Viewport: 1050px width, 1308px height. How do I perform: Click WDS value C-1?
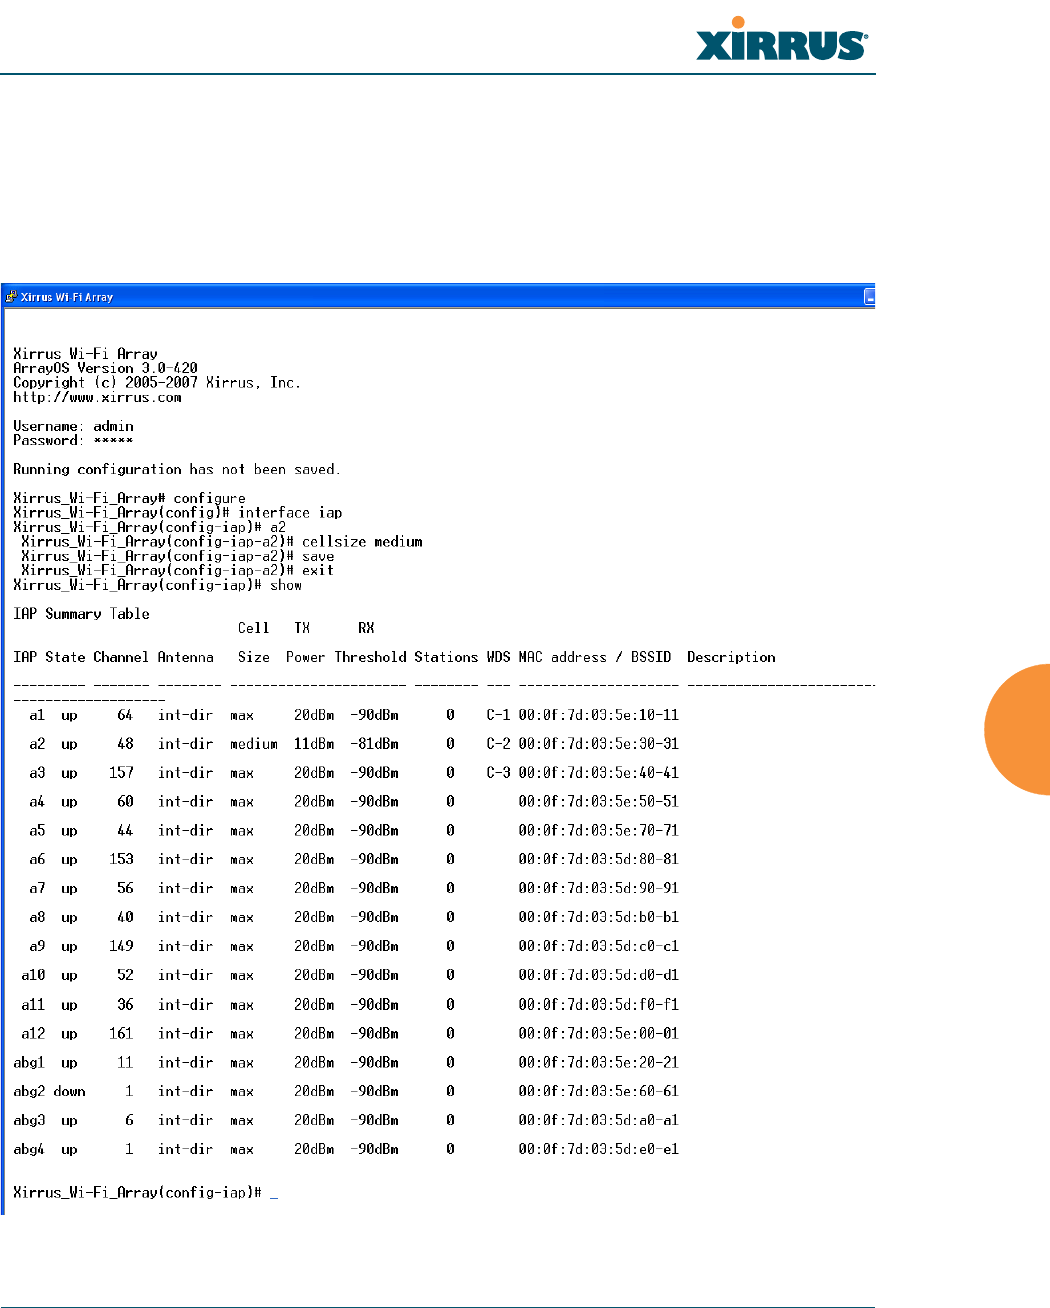498,715
